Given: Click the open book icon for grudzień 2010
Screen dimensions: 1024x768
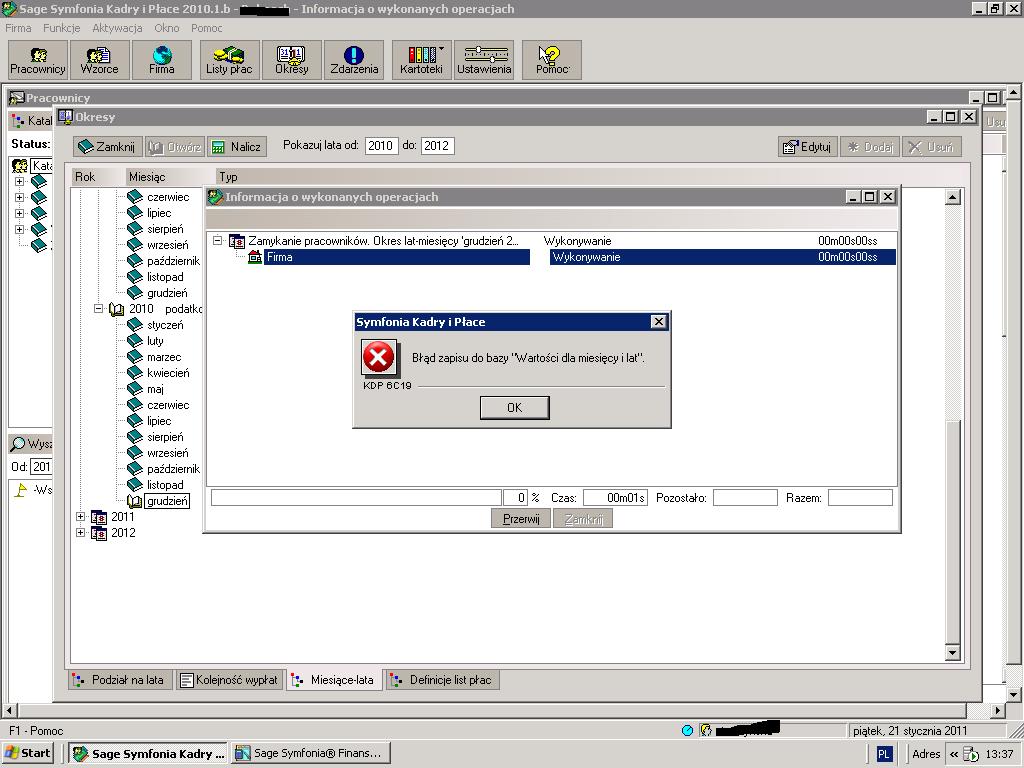Looking at the screenshot, I should point(135,501).
